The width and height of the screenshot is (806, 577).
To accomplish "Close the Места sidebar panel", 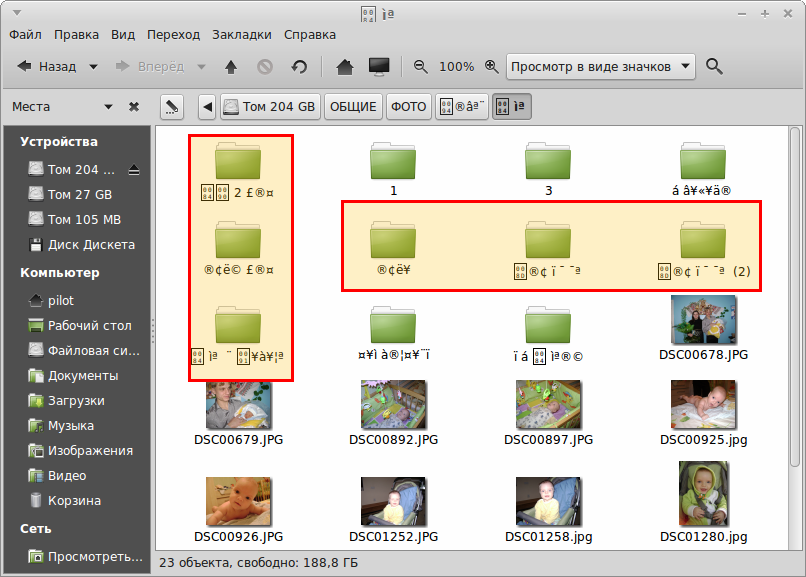I will (134, 107).
